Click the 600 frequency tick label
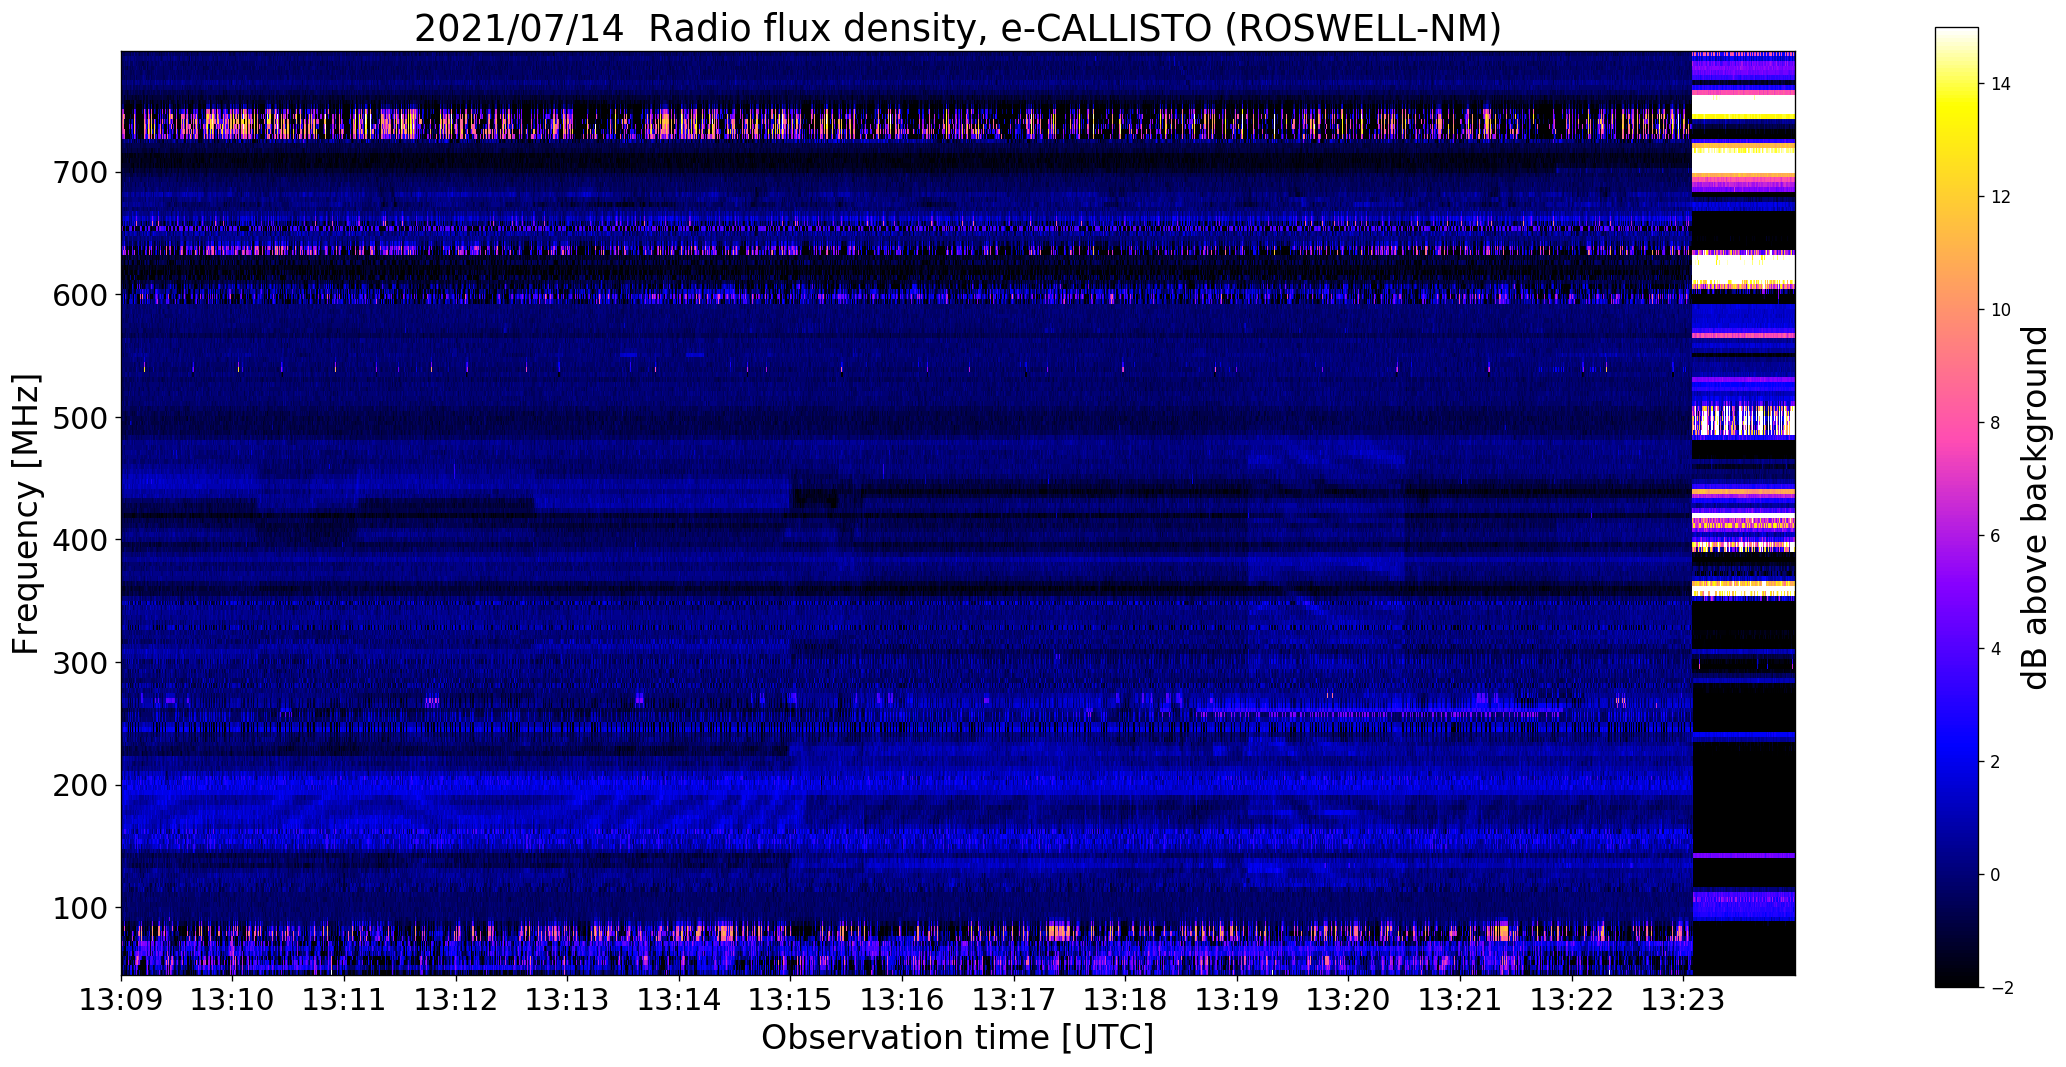Viewport: 2066px width, 1067px height. [78, 295]
